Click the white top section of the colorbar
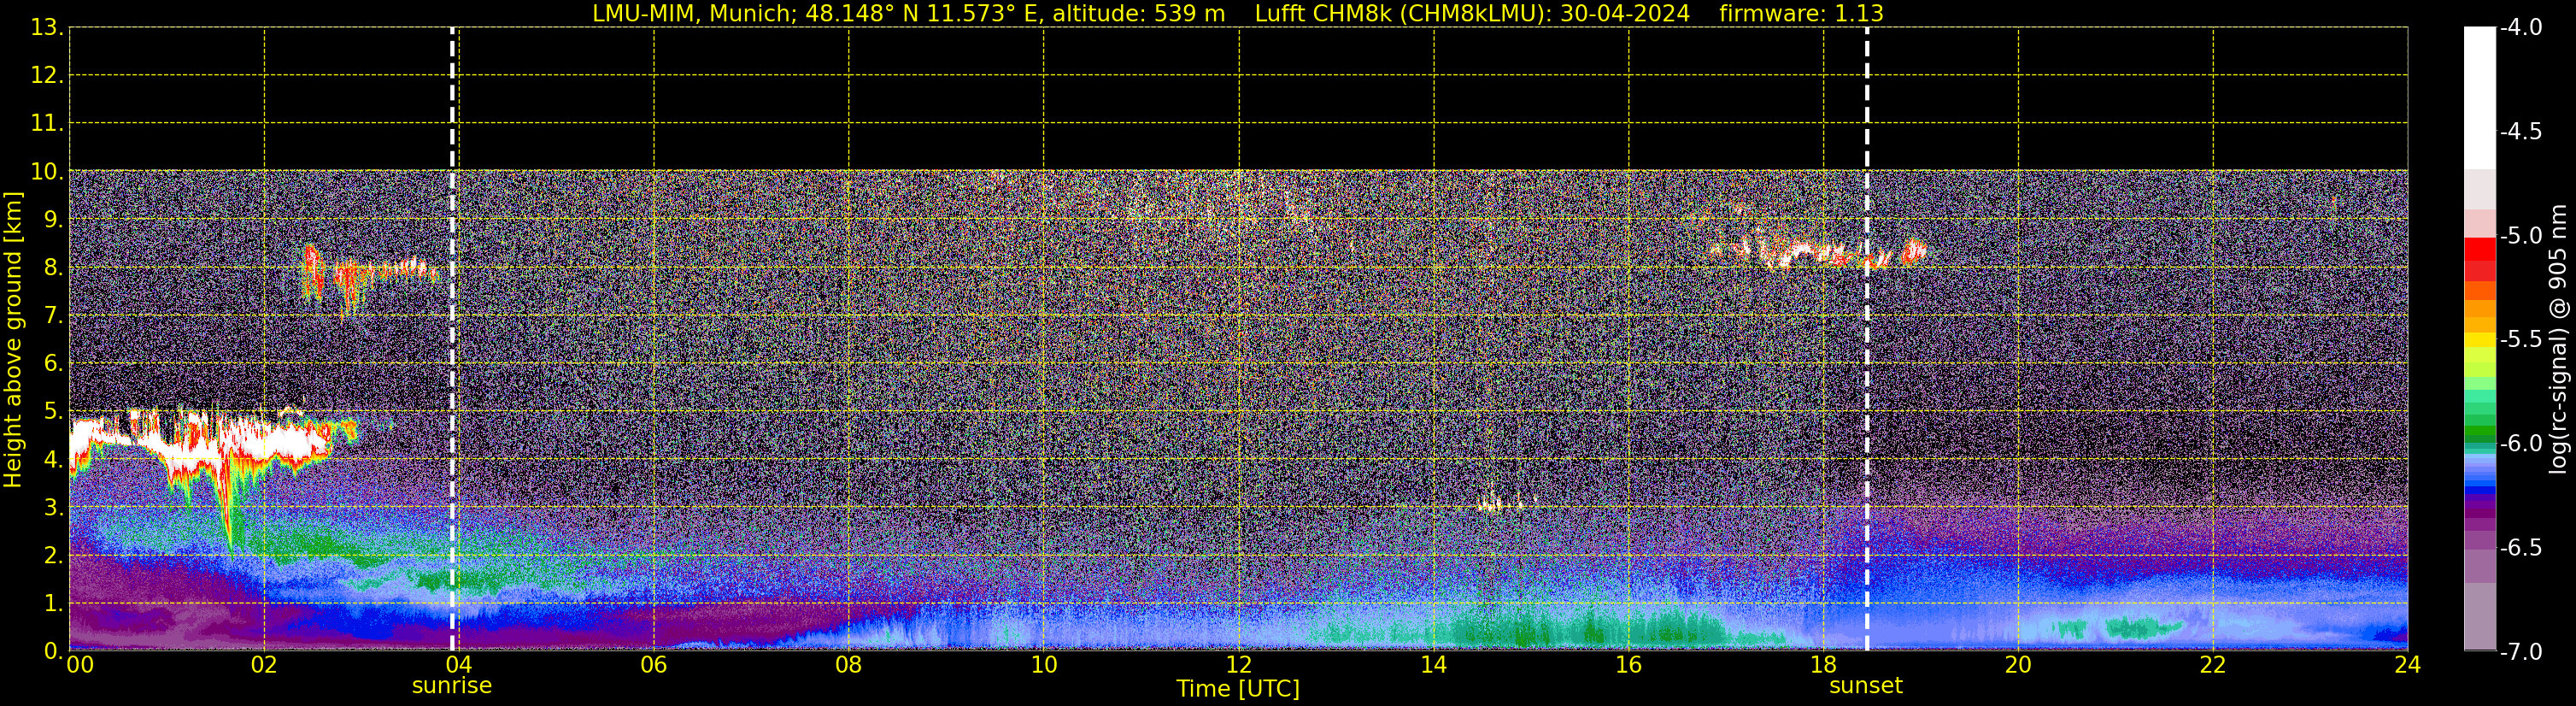 (x=2479, y=98)
